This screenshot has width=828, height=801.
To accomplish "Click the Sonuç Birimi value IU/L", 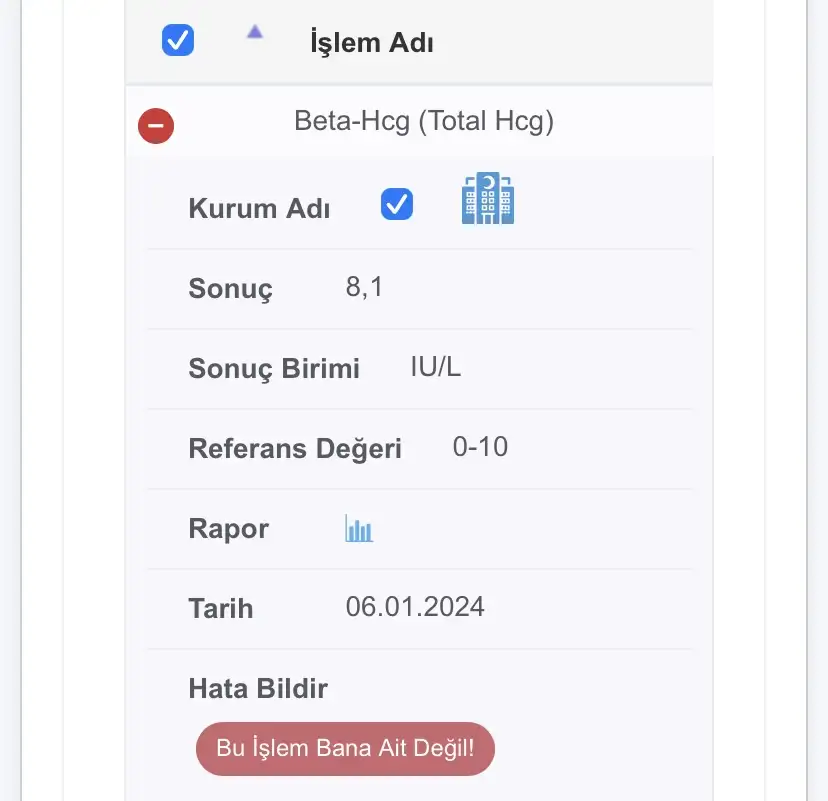I will 436,366.
